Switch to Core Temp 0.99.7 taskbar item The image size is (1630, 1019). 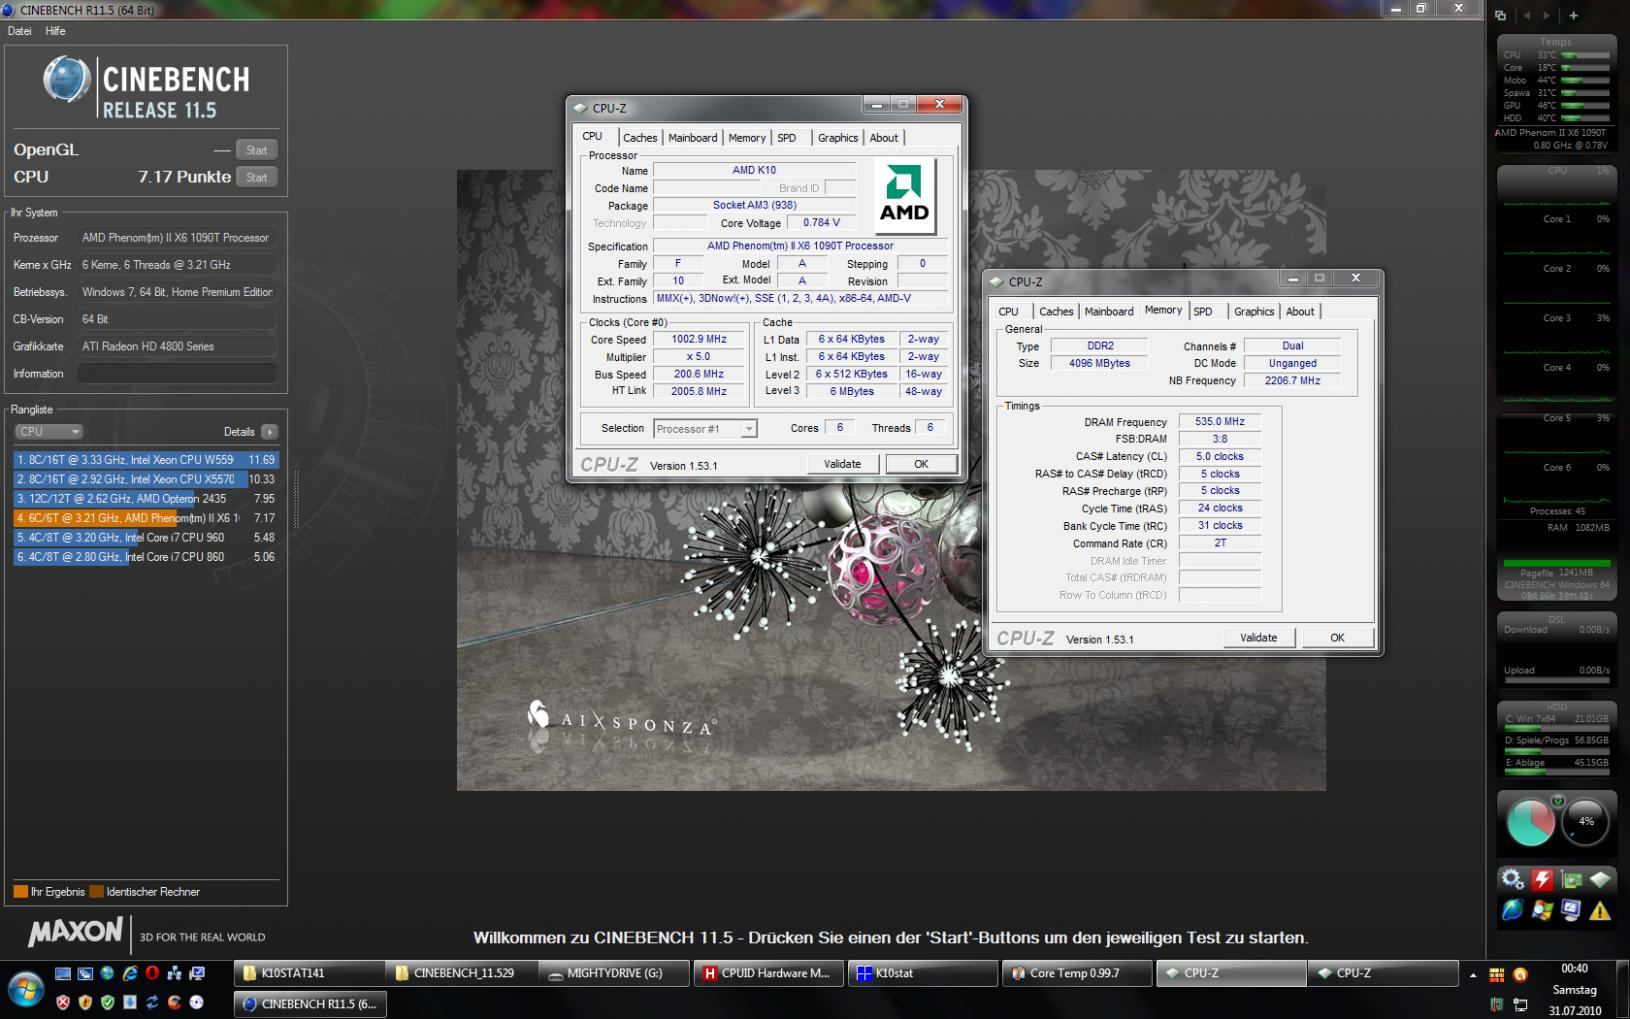tap(1076, 973)
